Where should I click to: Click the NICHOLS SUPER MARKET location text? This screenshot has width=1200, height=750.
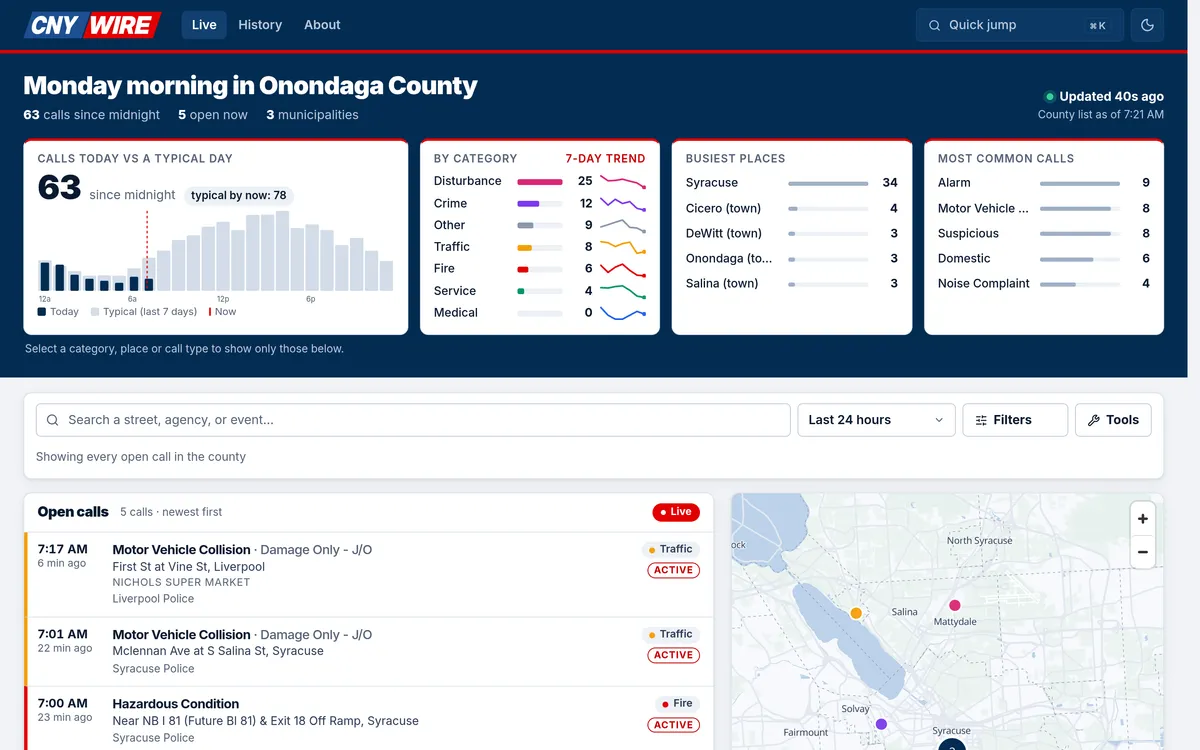coord(181,582)
